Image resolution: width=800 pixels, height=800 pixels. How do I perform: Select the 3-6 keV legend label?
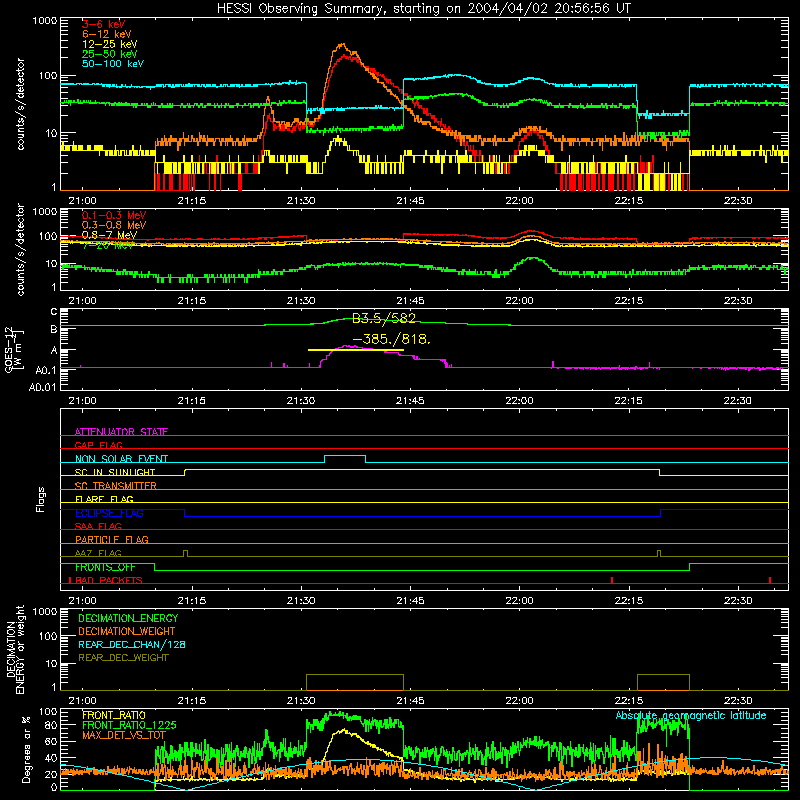tap(104, 24)
